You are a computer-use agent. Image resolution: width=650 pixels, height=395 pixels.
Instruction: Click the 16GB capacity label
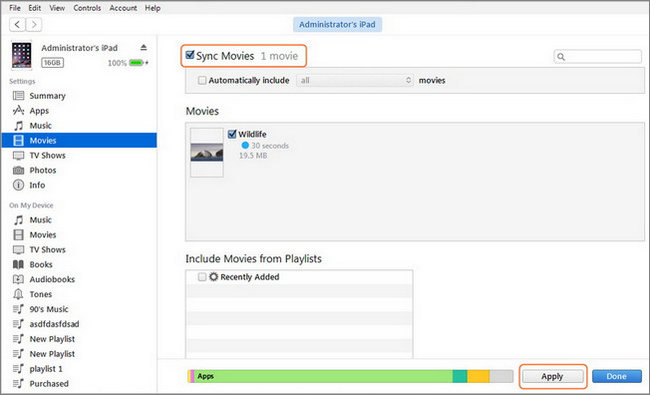point(52,63)
